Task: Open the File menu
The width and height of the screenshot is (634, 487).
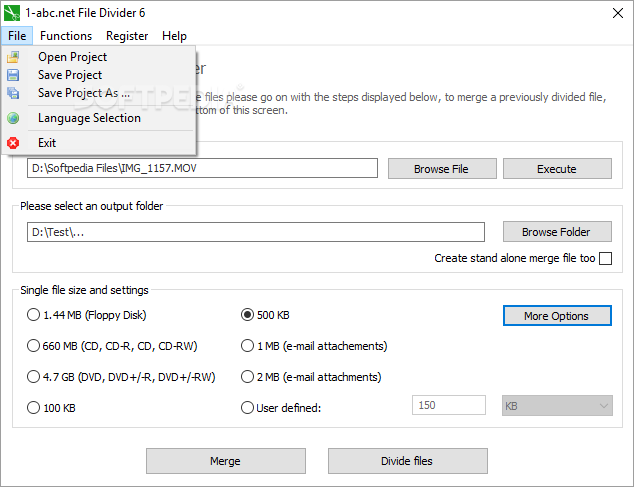Action: [x=17, y=36]
